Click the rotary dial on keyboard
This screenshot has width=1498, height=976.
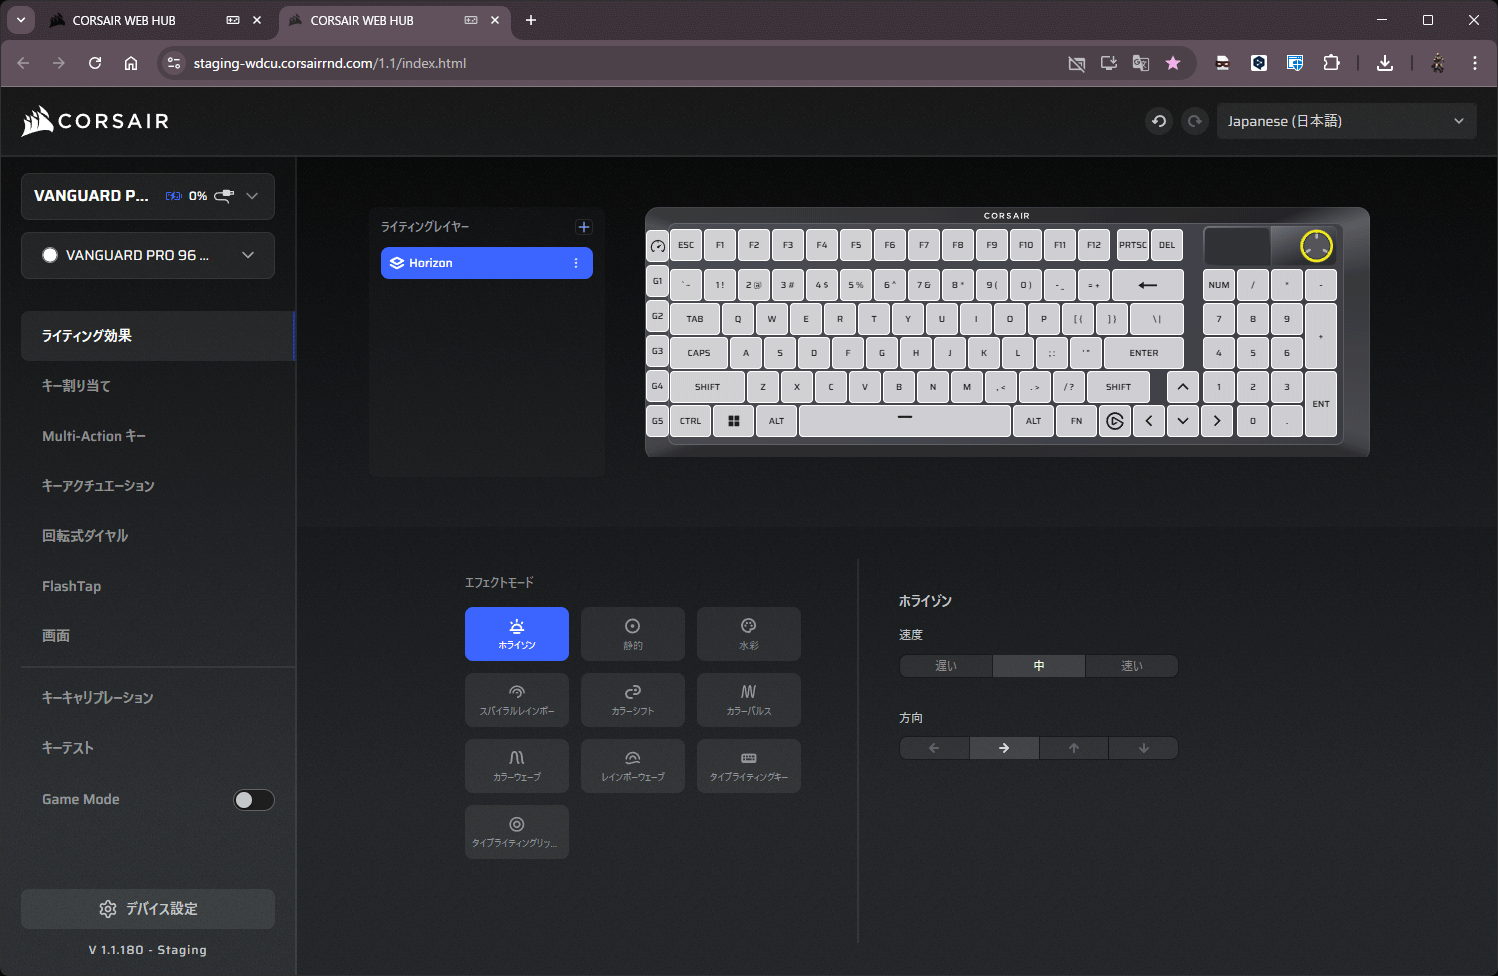point(1316,245)
